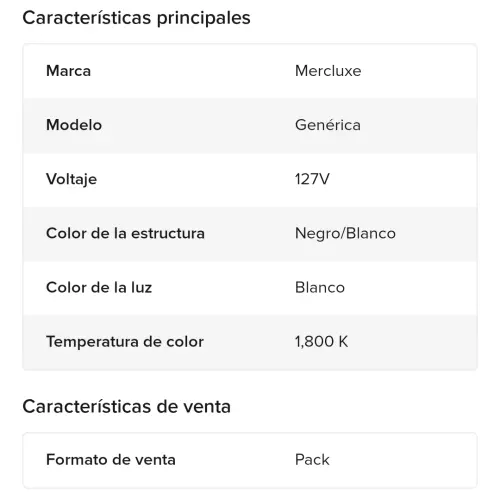Select the Voltaje label
The width and height of the screenshot is (500, 500).
point(72,179)
